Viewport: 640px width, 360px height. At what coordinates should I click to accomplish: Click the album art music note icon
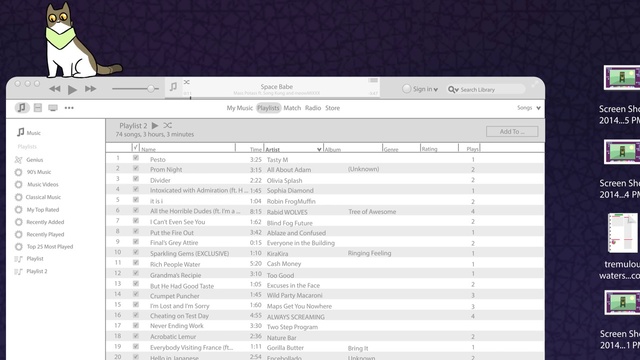point(173,87)
